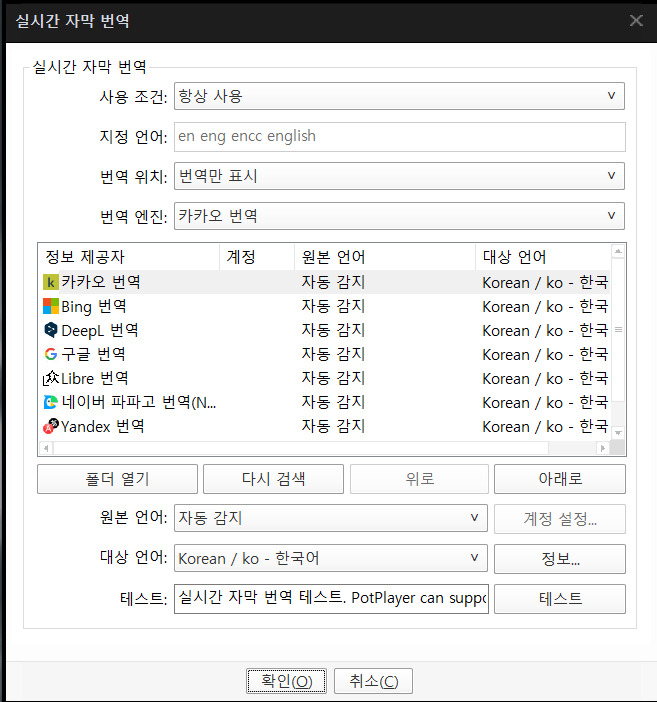Viewport: 657px width, 702px height.
Task: Click 자동 감지 cell in Yandex 번역 row
Action: 333,426
